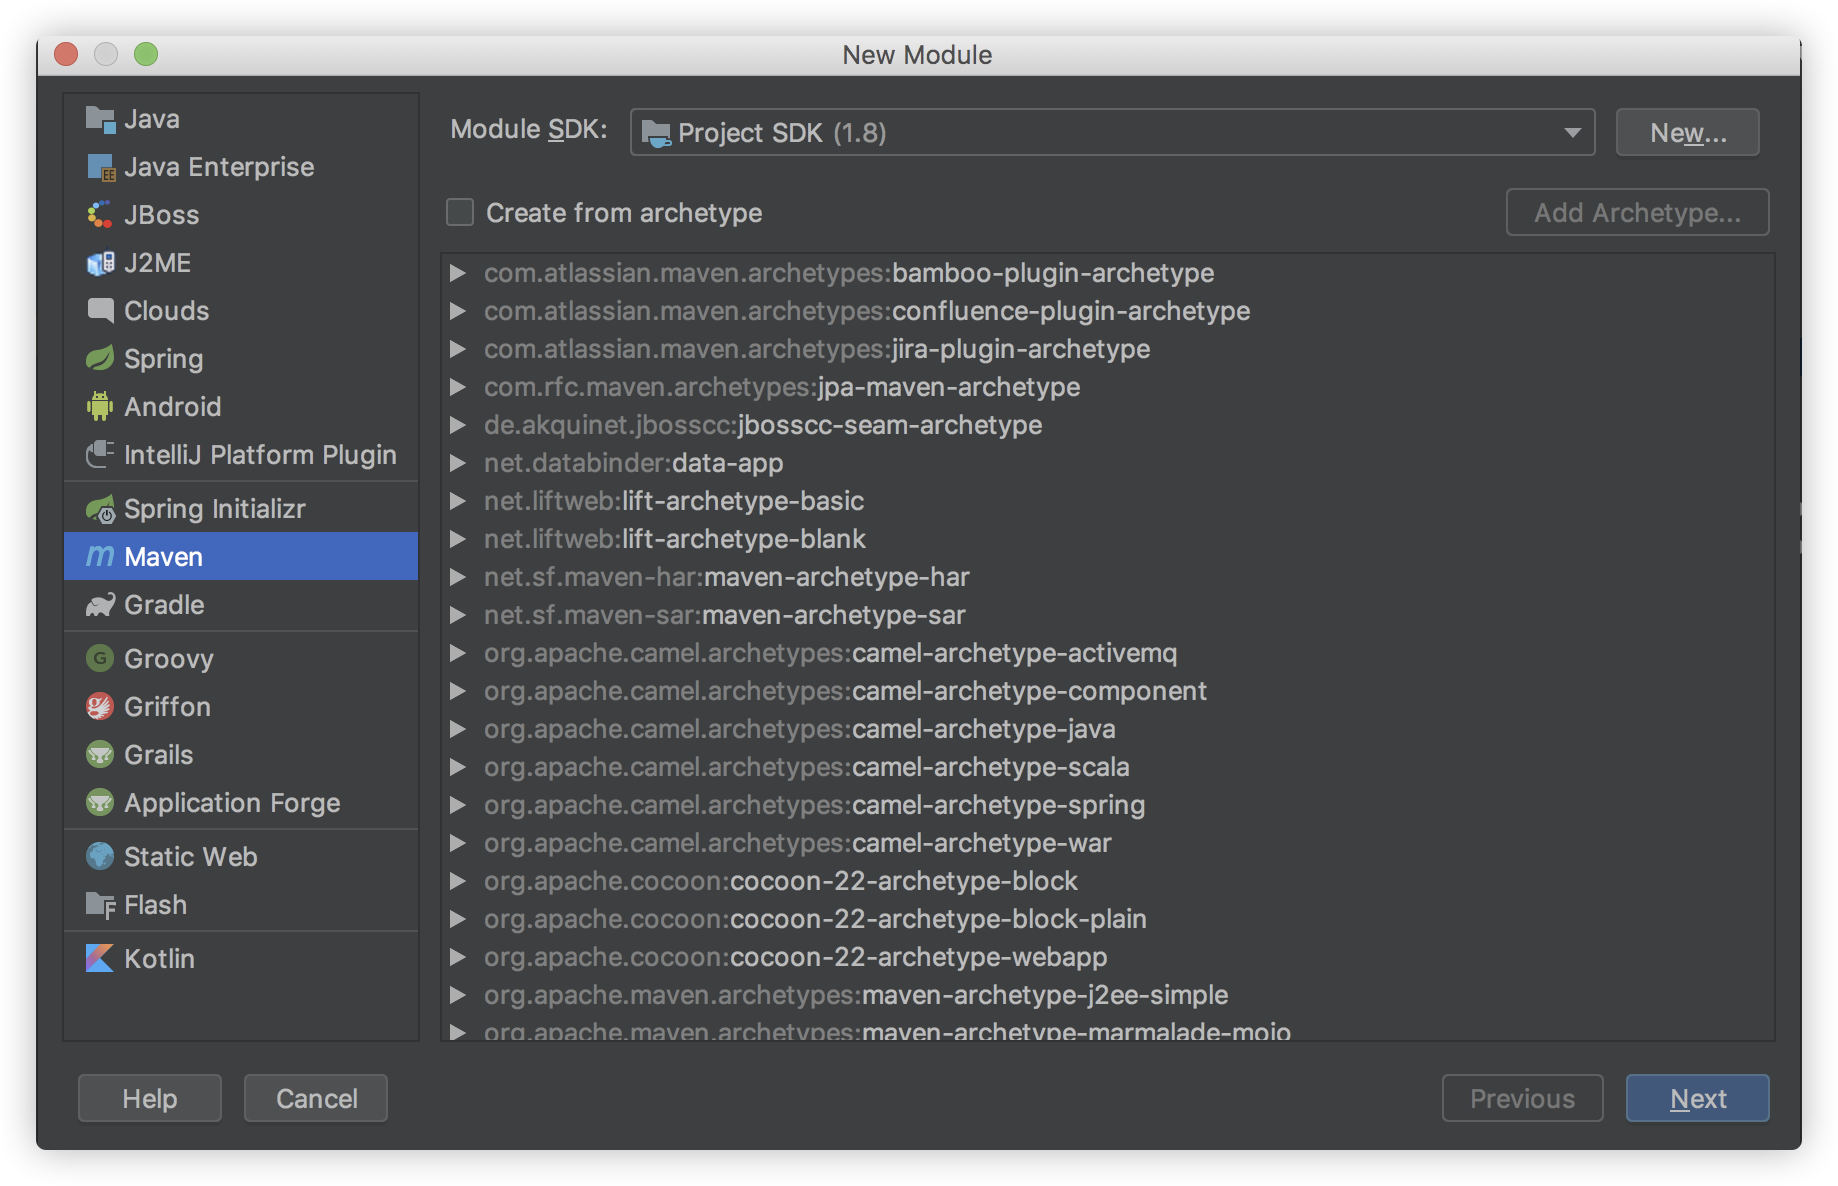Select the Kotlin icon
The image size is (1838, 1186).
pyautogui.click(x=100, y=959)
